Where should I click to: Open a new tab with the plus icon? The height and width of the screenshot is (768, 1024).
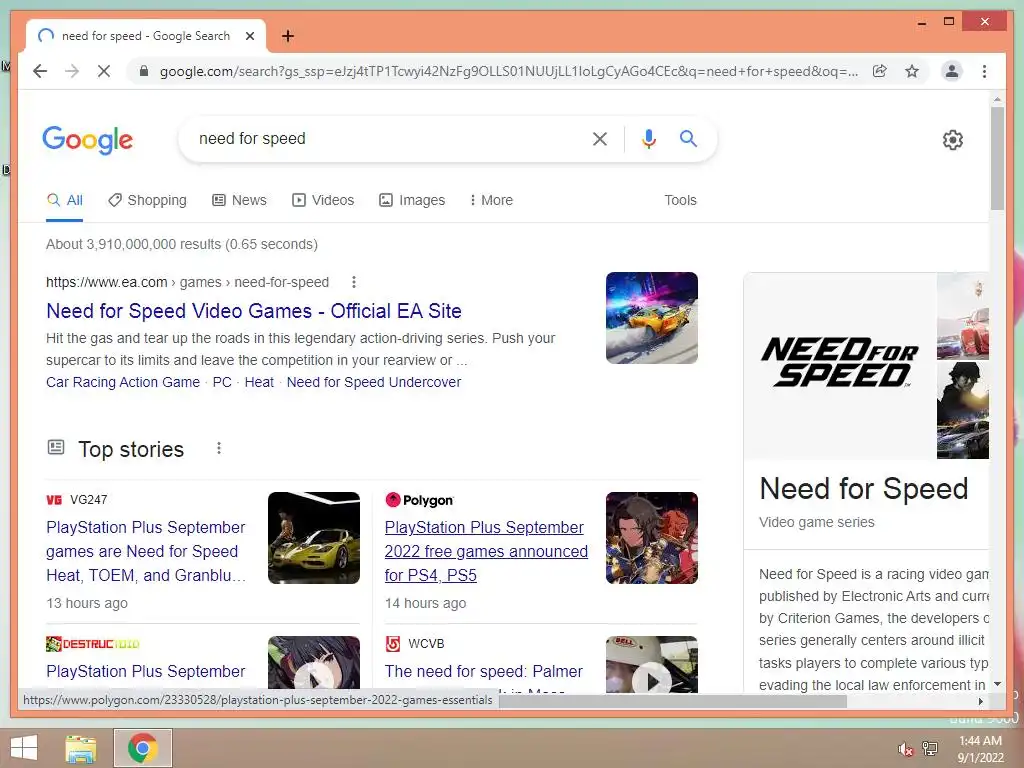click(x=287, y=37)
